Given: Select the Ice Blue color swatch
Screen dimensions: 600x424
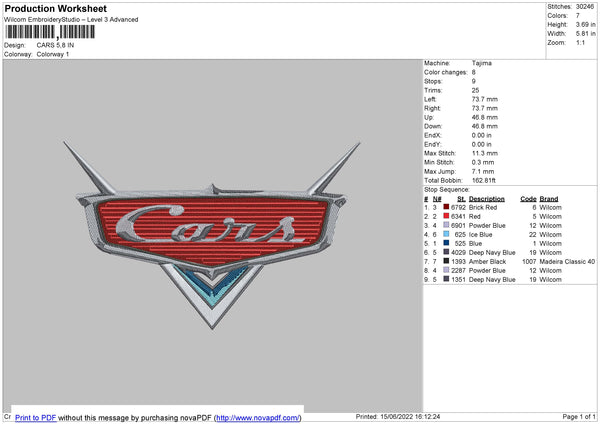Looking at the screenshot, I should (x=446, y=234).
